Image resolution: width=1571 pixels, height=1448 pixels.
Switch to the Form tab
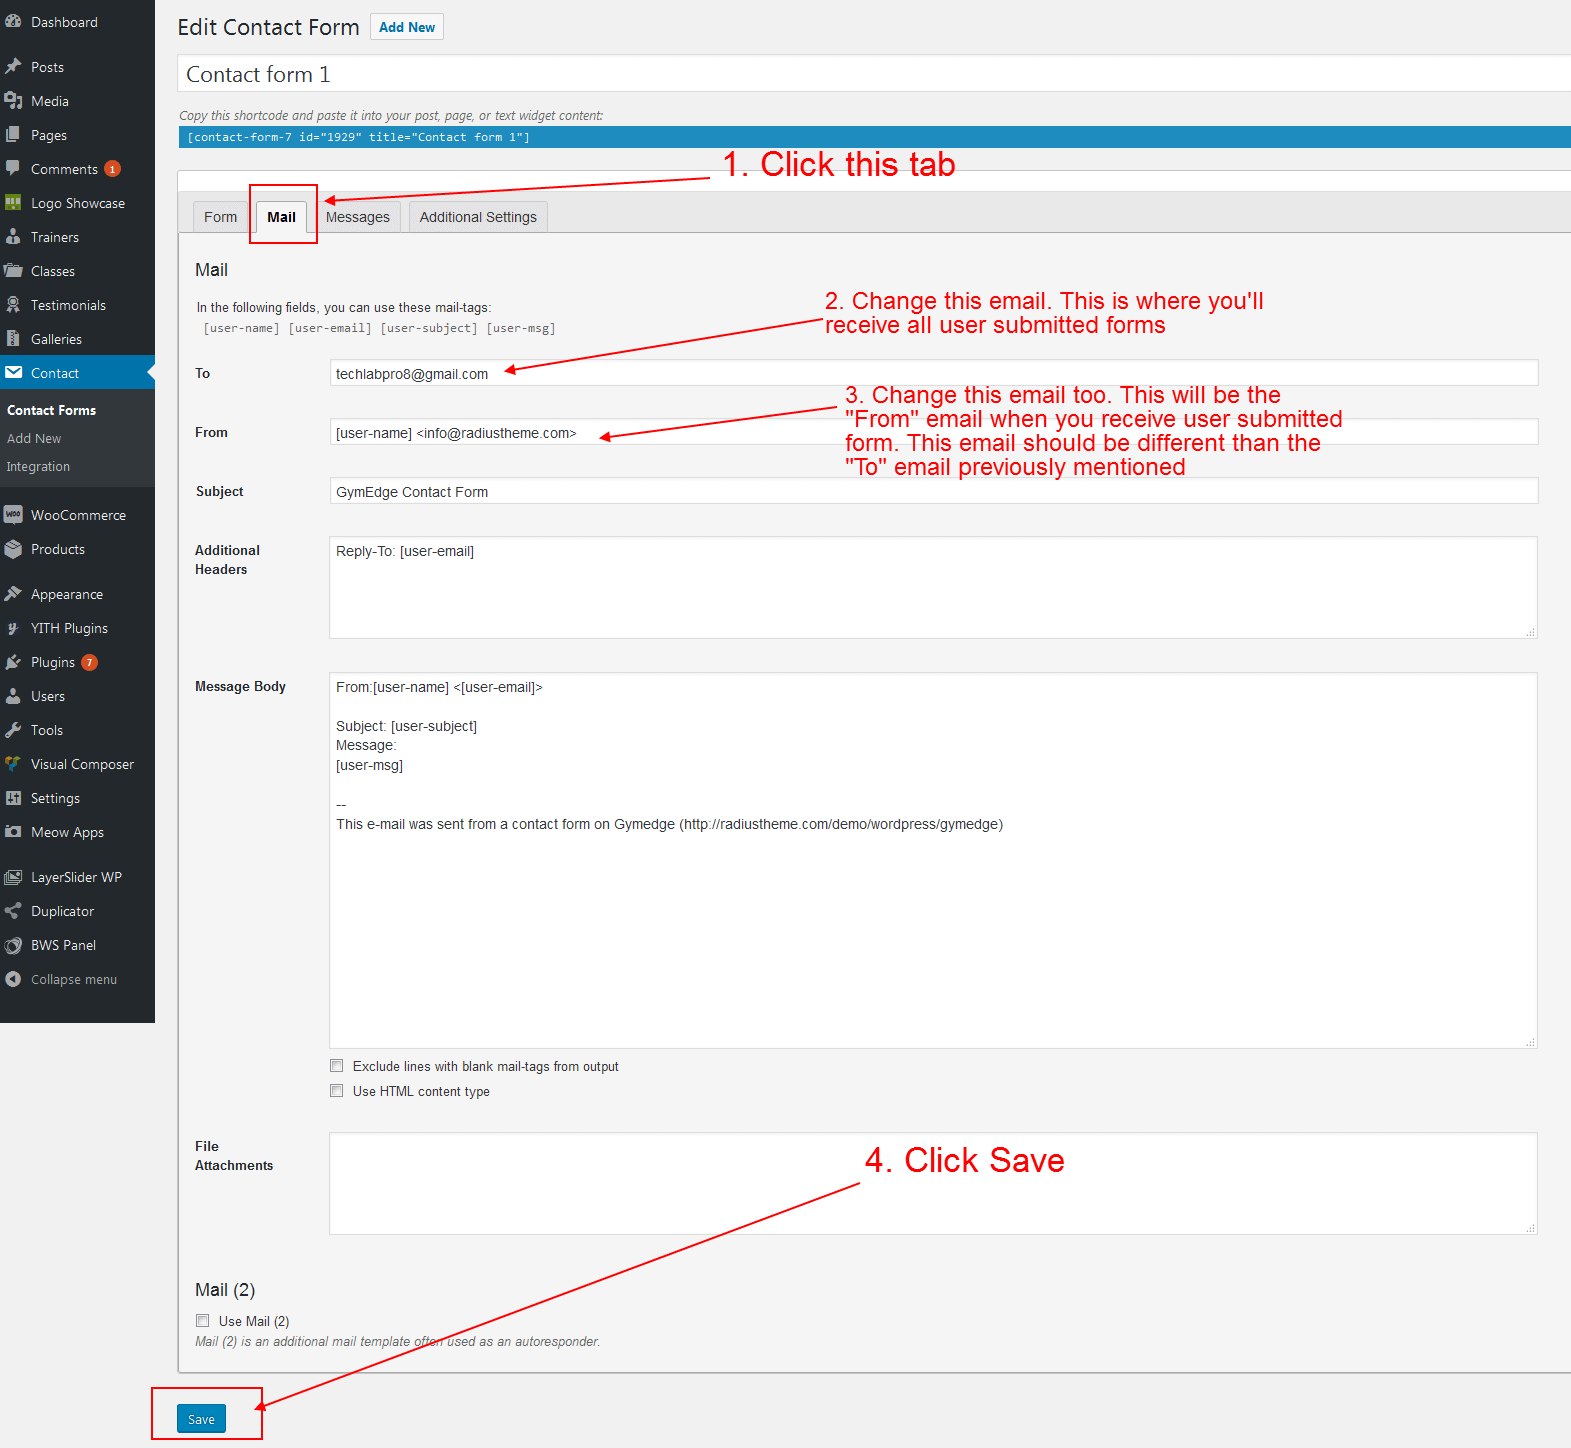click(220, 217)
